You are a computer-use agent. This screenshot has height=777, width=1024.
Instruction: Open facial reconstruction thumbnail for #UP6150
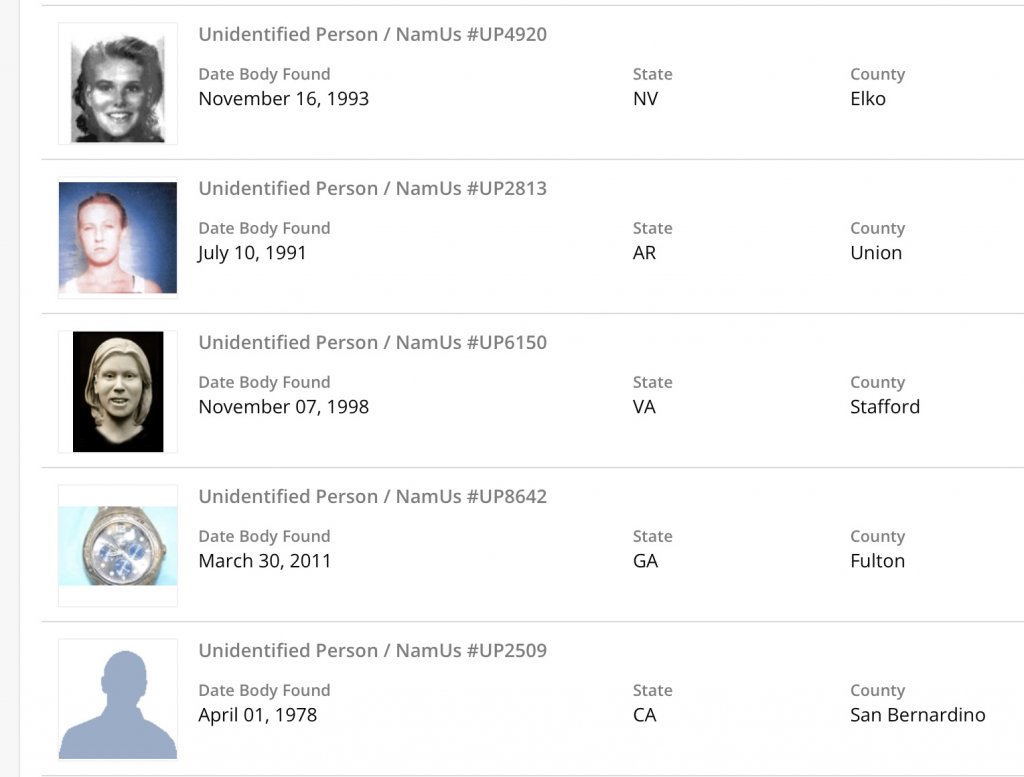(118, 392)
